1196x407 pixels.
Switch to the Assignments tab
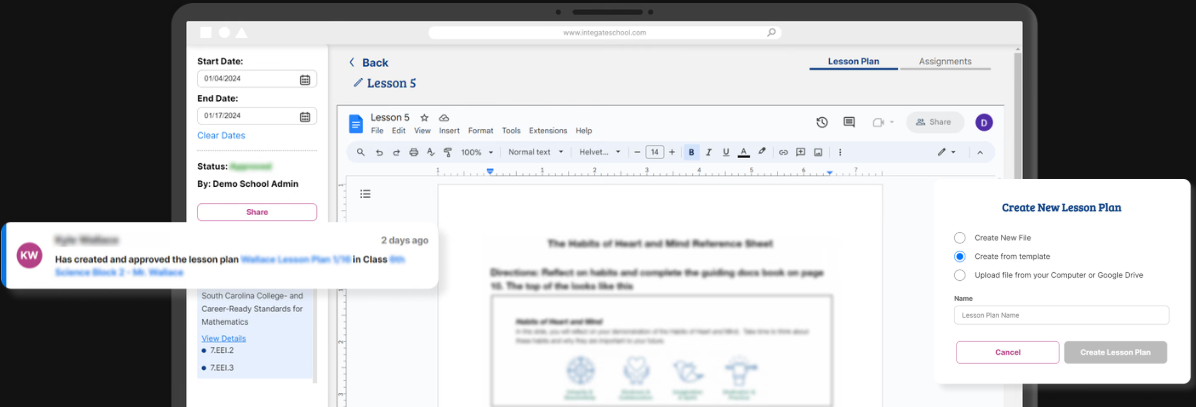pos(945,62)
